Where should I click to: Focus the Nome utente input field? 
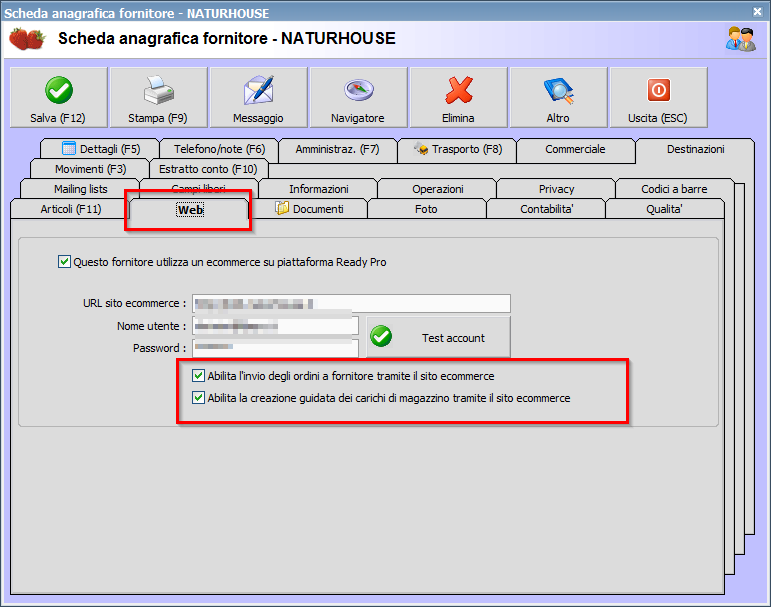(275, 326)
